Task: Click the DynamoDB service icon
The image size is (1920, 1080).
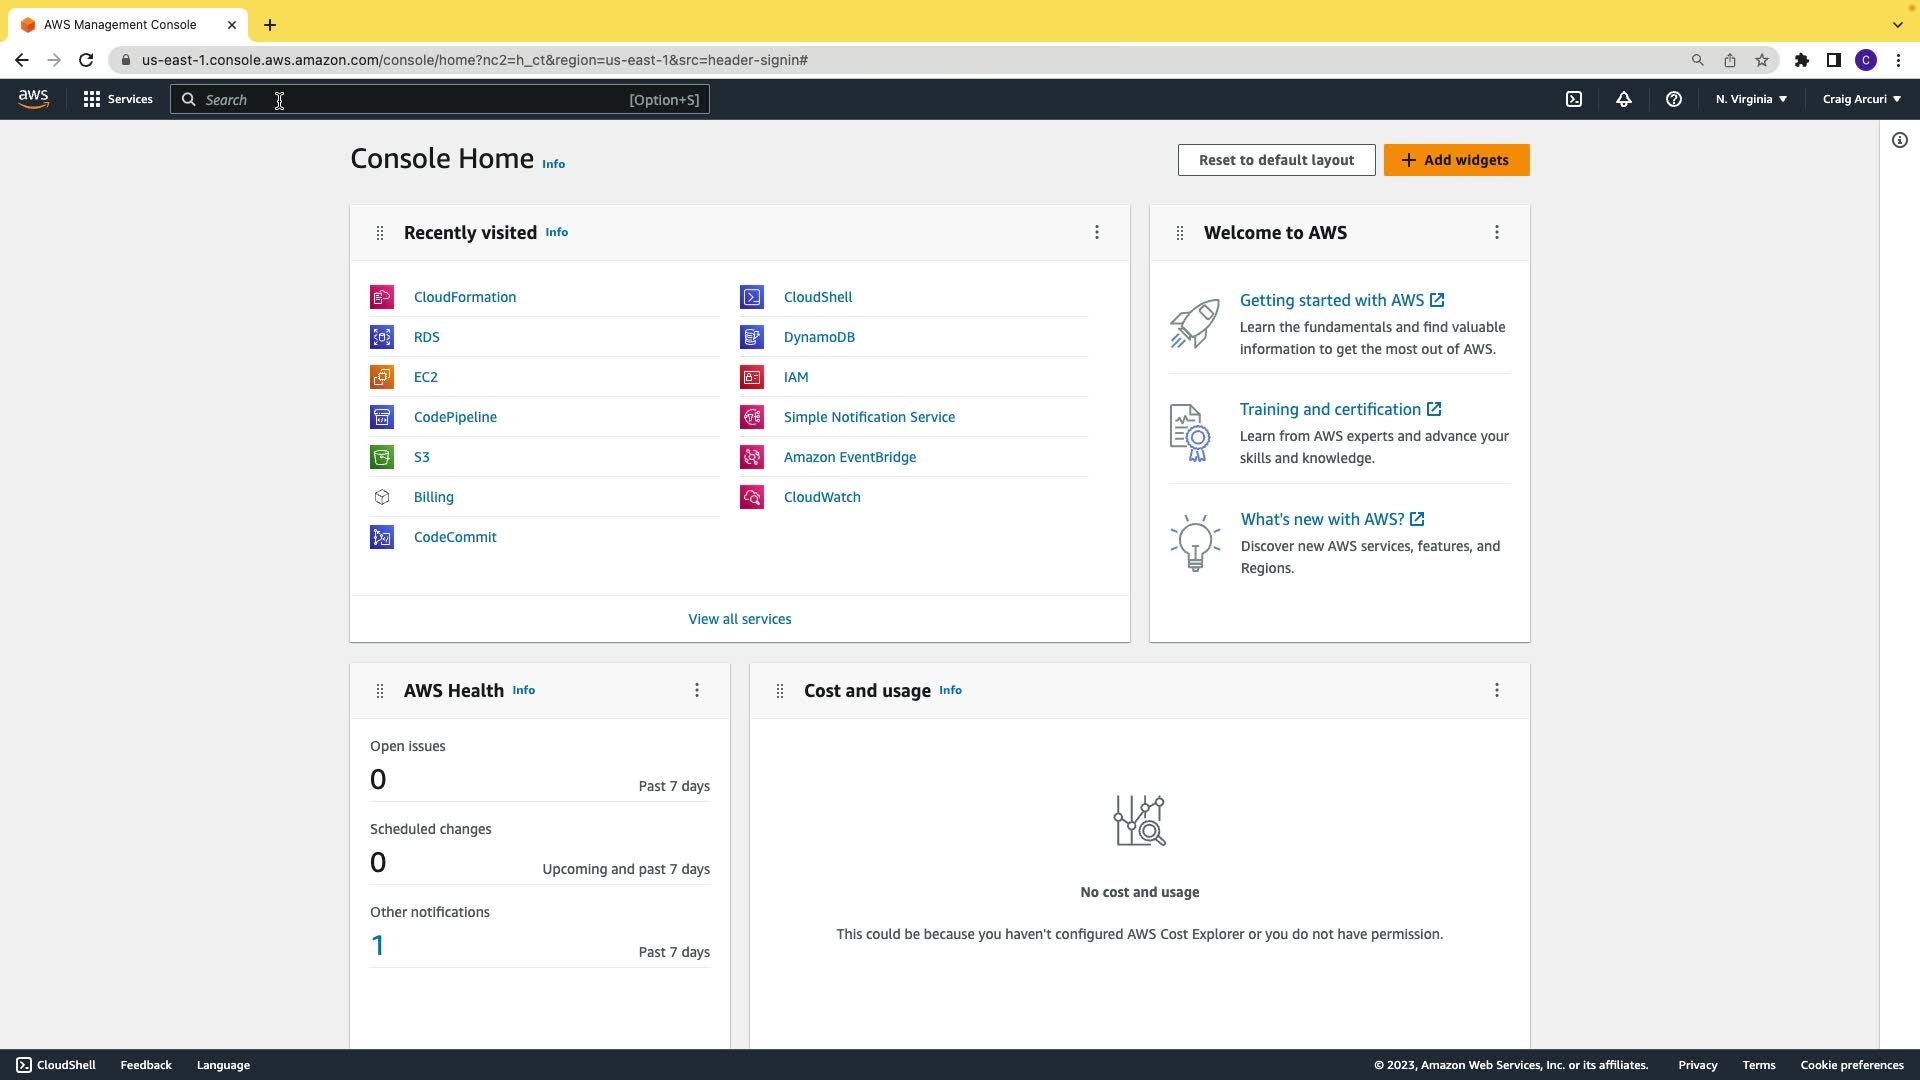Action: [752, 337]
